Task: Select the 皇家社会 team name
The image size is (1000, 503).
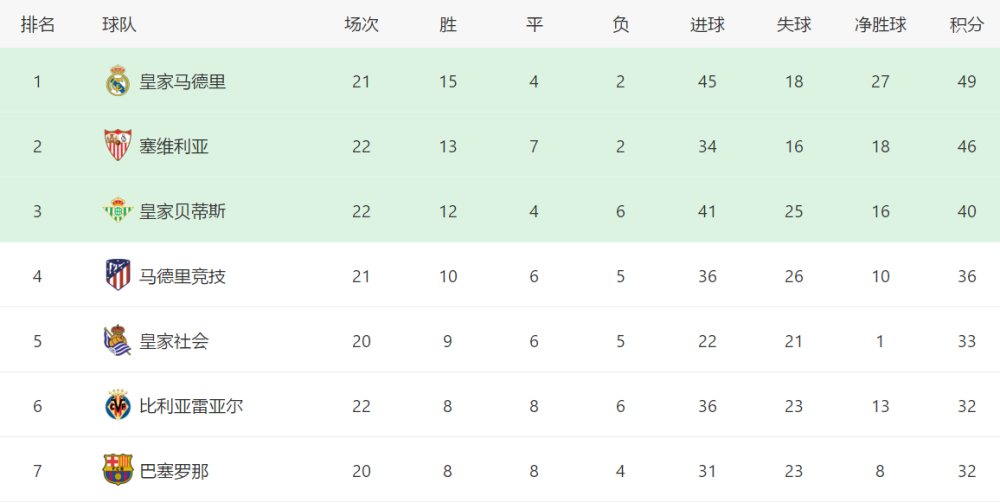Action: click(x=174, y=341)
